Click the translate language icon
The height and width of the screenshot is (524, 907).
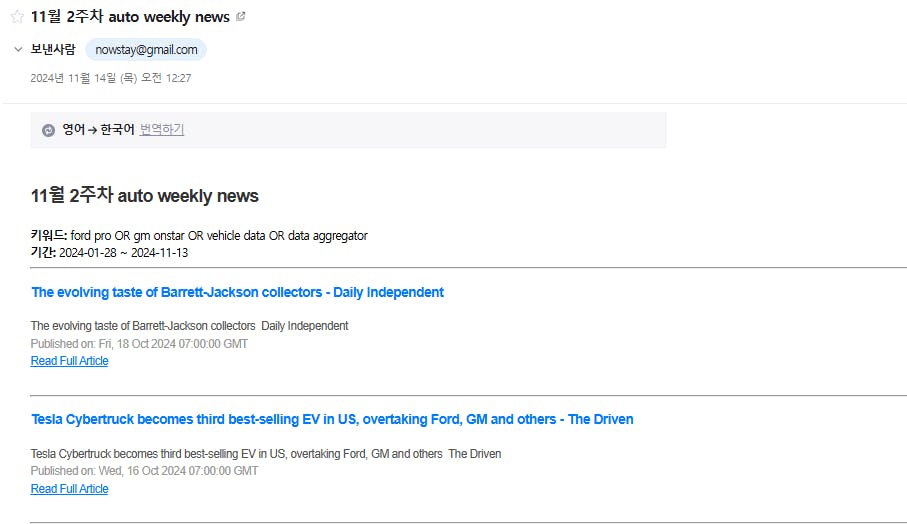(x=49, y=130)
